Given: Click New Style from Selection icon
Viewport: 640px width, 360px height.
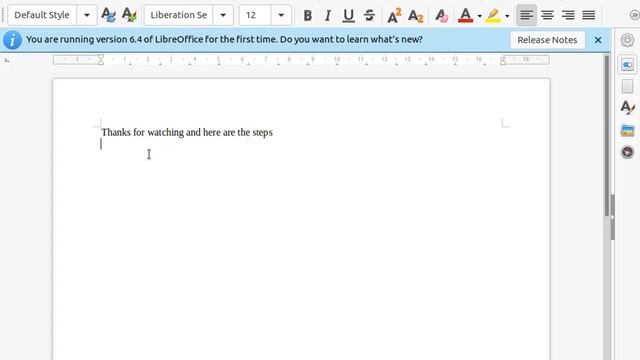Looking at the screenshot, I should click(129, 15).
